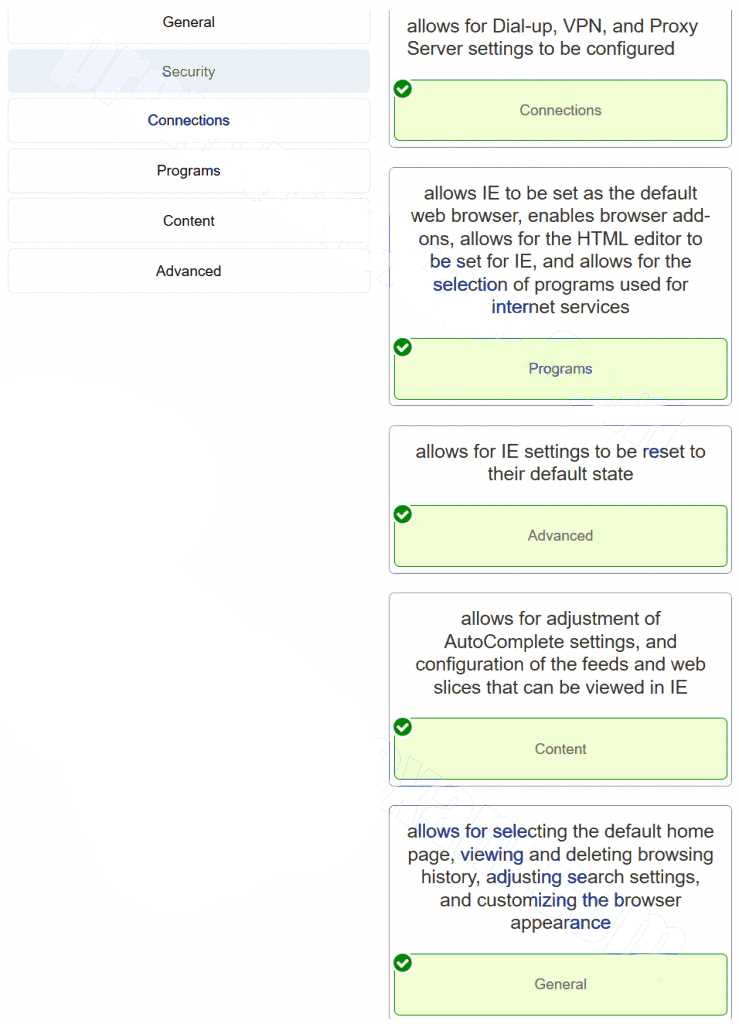This screenshot has width=739, height=1024.
Task: Click the green Programs answer box
Action: click(561, 369)
